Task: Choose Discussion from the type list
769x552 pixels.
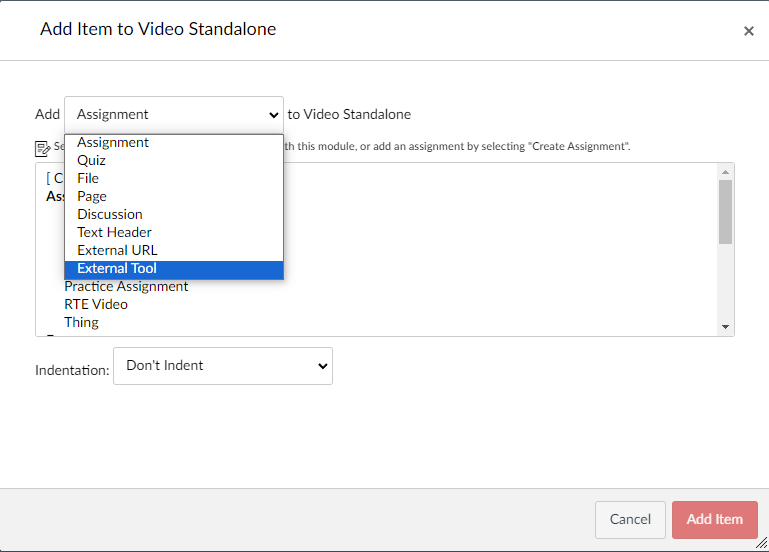Action: click(x=174, y=215)
